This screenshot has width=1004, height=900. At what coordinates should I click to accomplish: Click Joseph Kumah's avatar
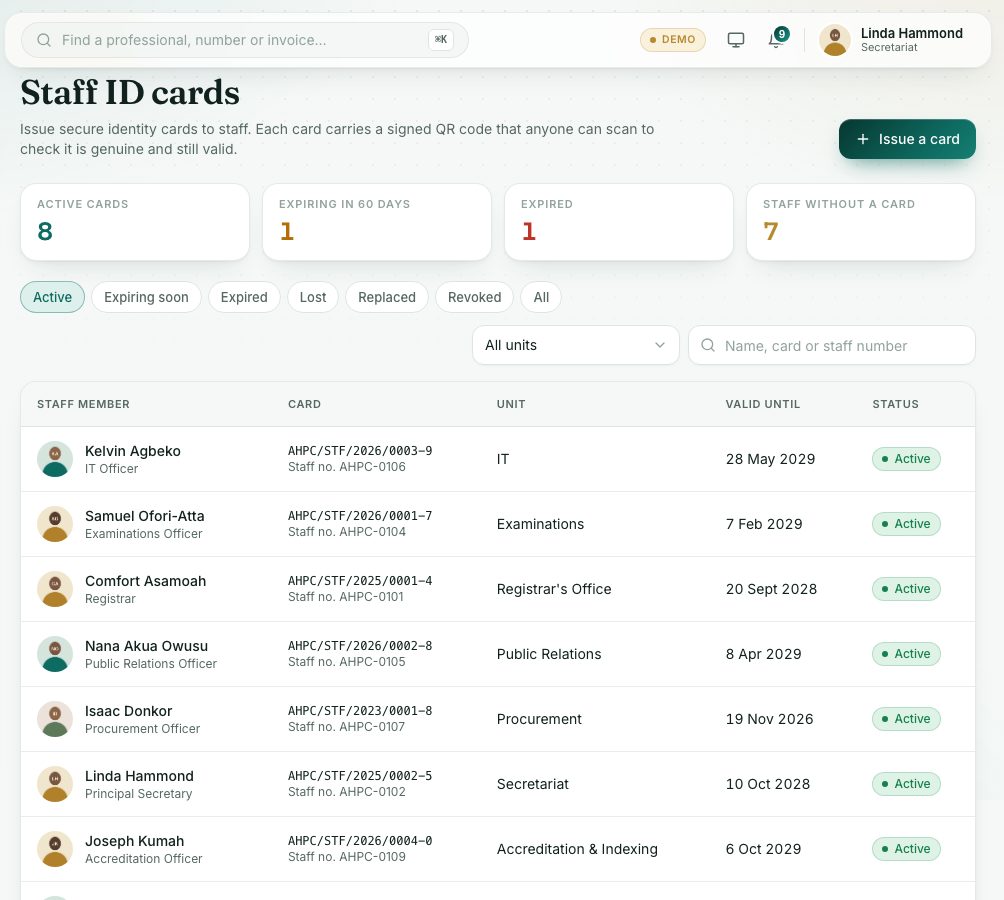click(x=55, y=849)
